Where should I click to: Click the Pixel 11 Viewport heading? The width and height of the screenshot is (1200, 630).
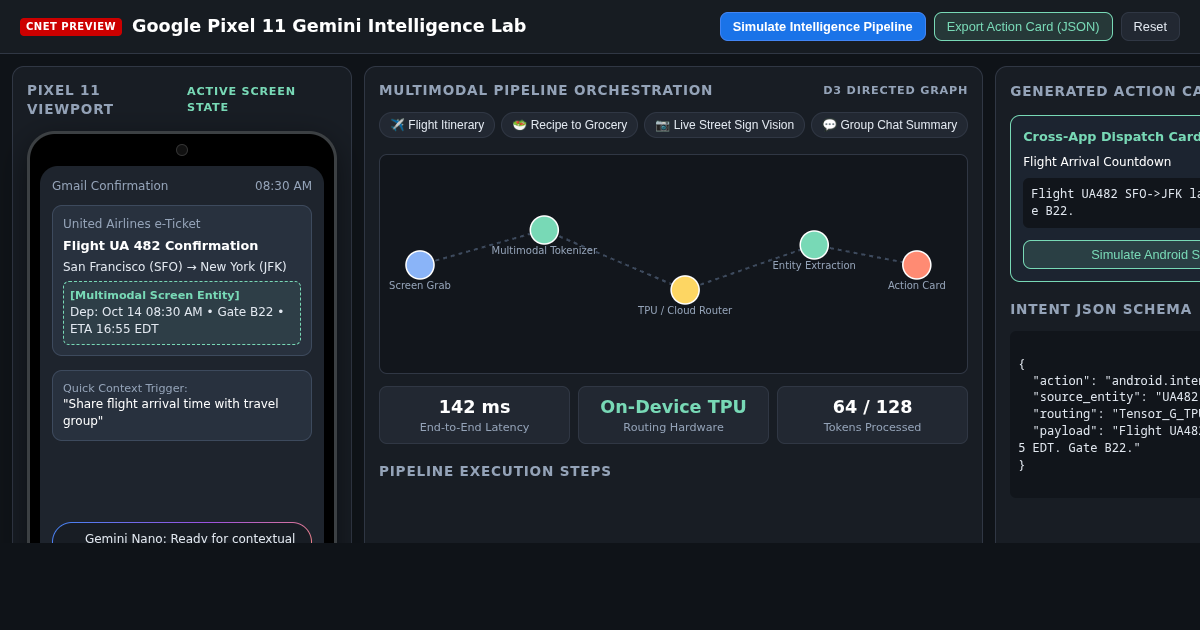[x=70, y=99]
